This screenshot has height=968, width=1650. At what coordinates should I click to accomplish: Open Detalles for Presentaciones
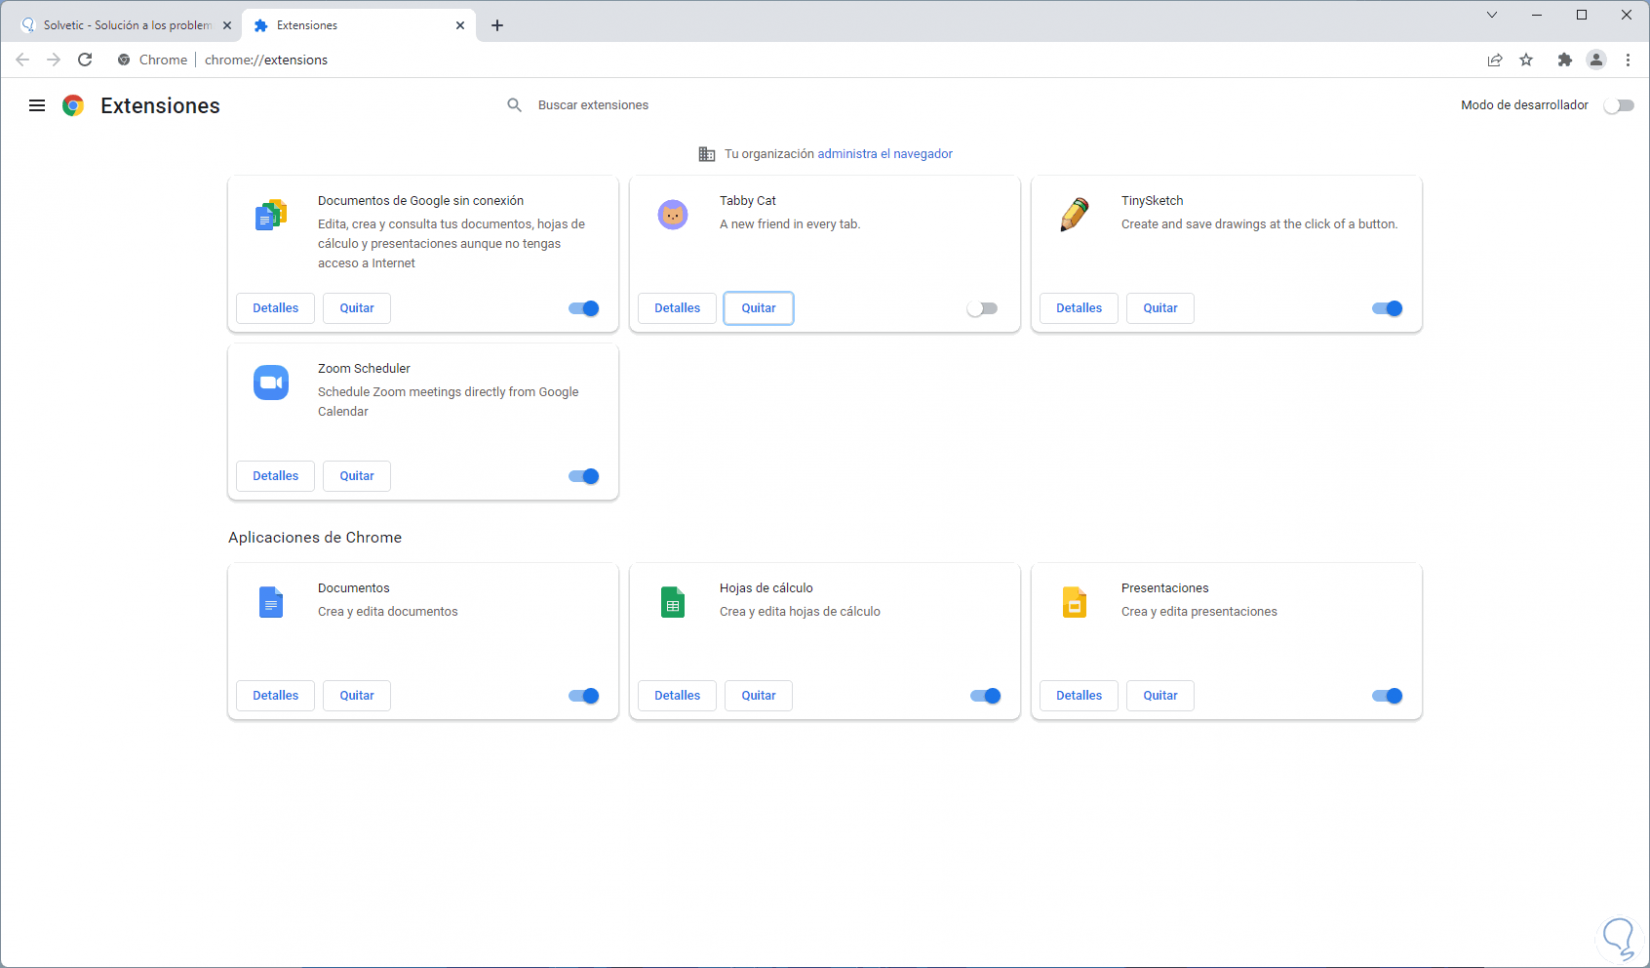pos(1079,696)
